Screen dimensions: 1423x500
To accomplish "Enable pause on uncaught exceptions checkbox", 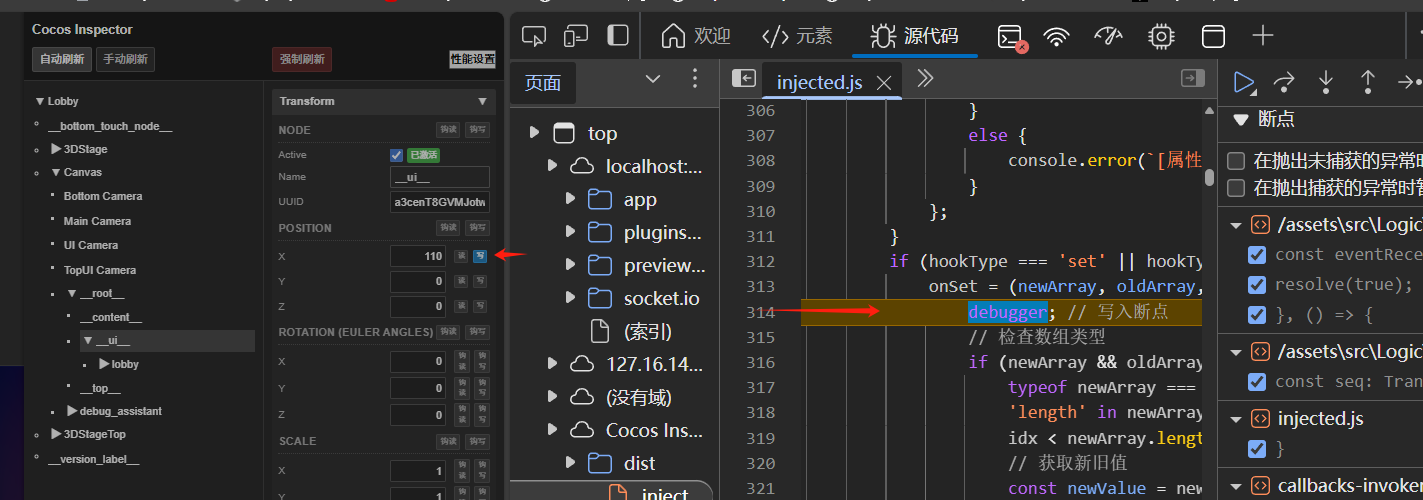I will click(1237, 161).
